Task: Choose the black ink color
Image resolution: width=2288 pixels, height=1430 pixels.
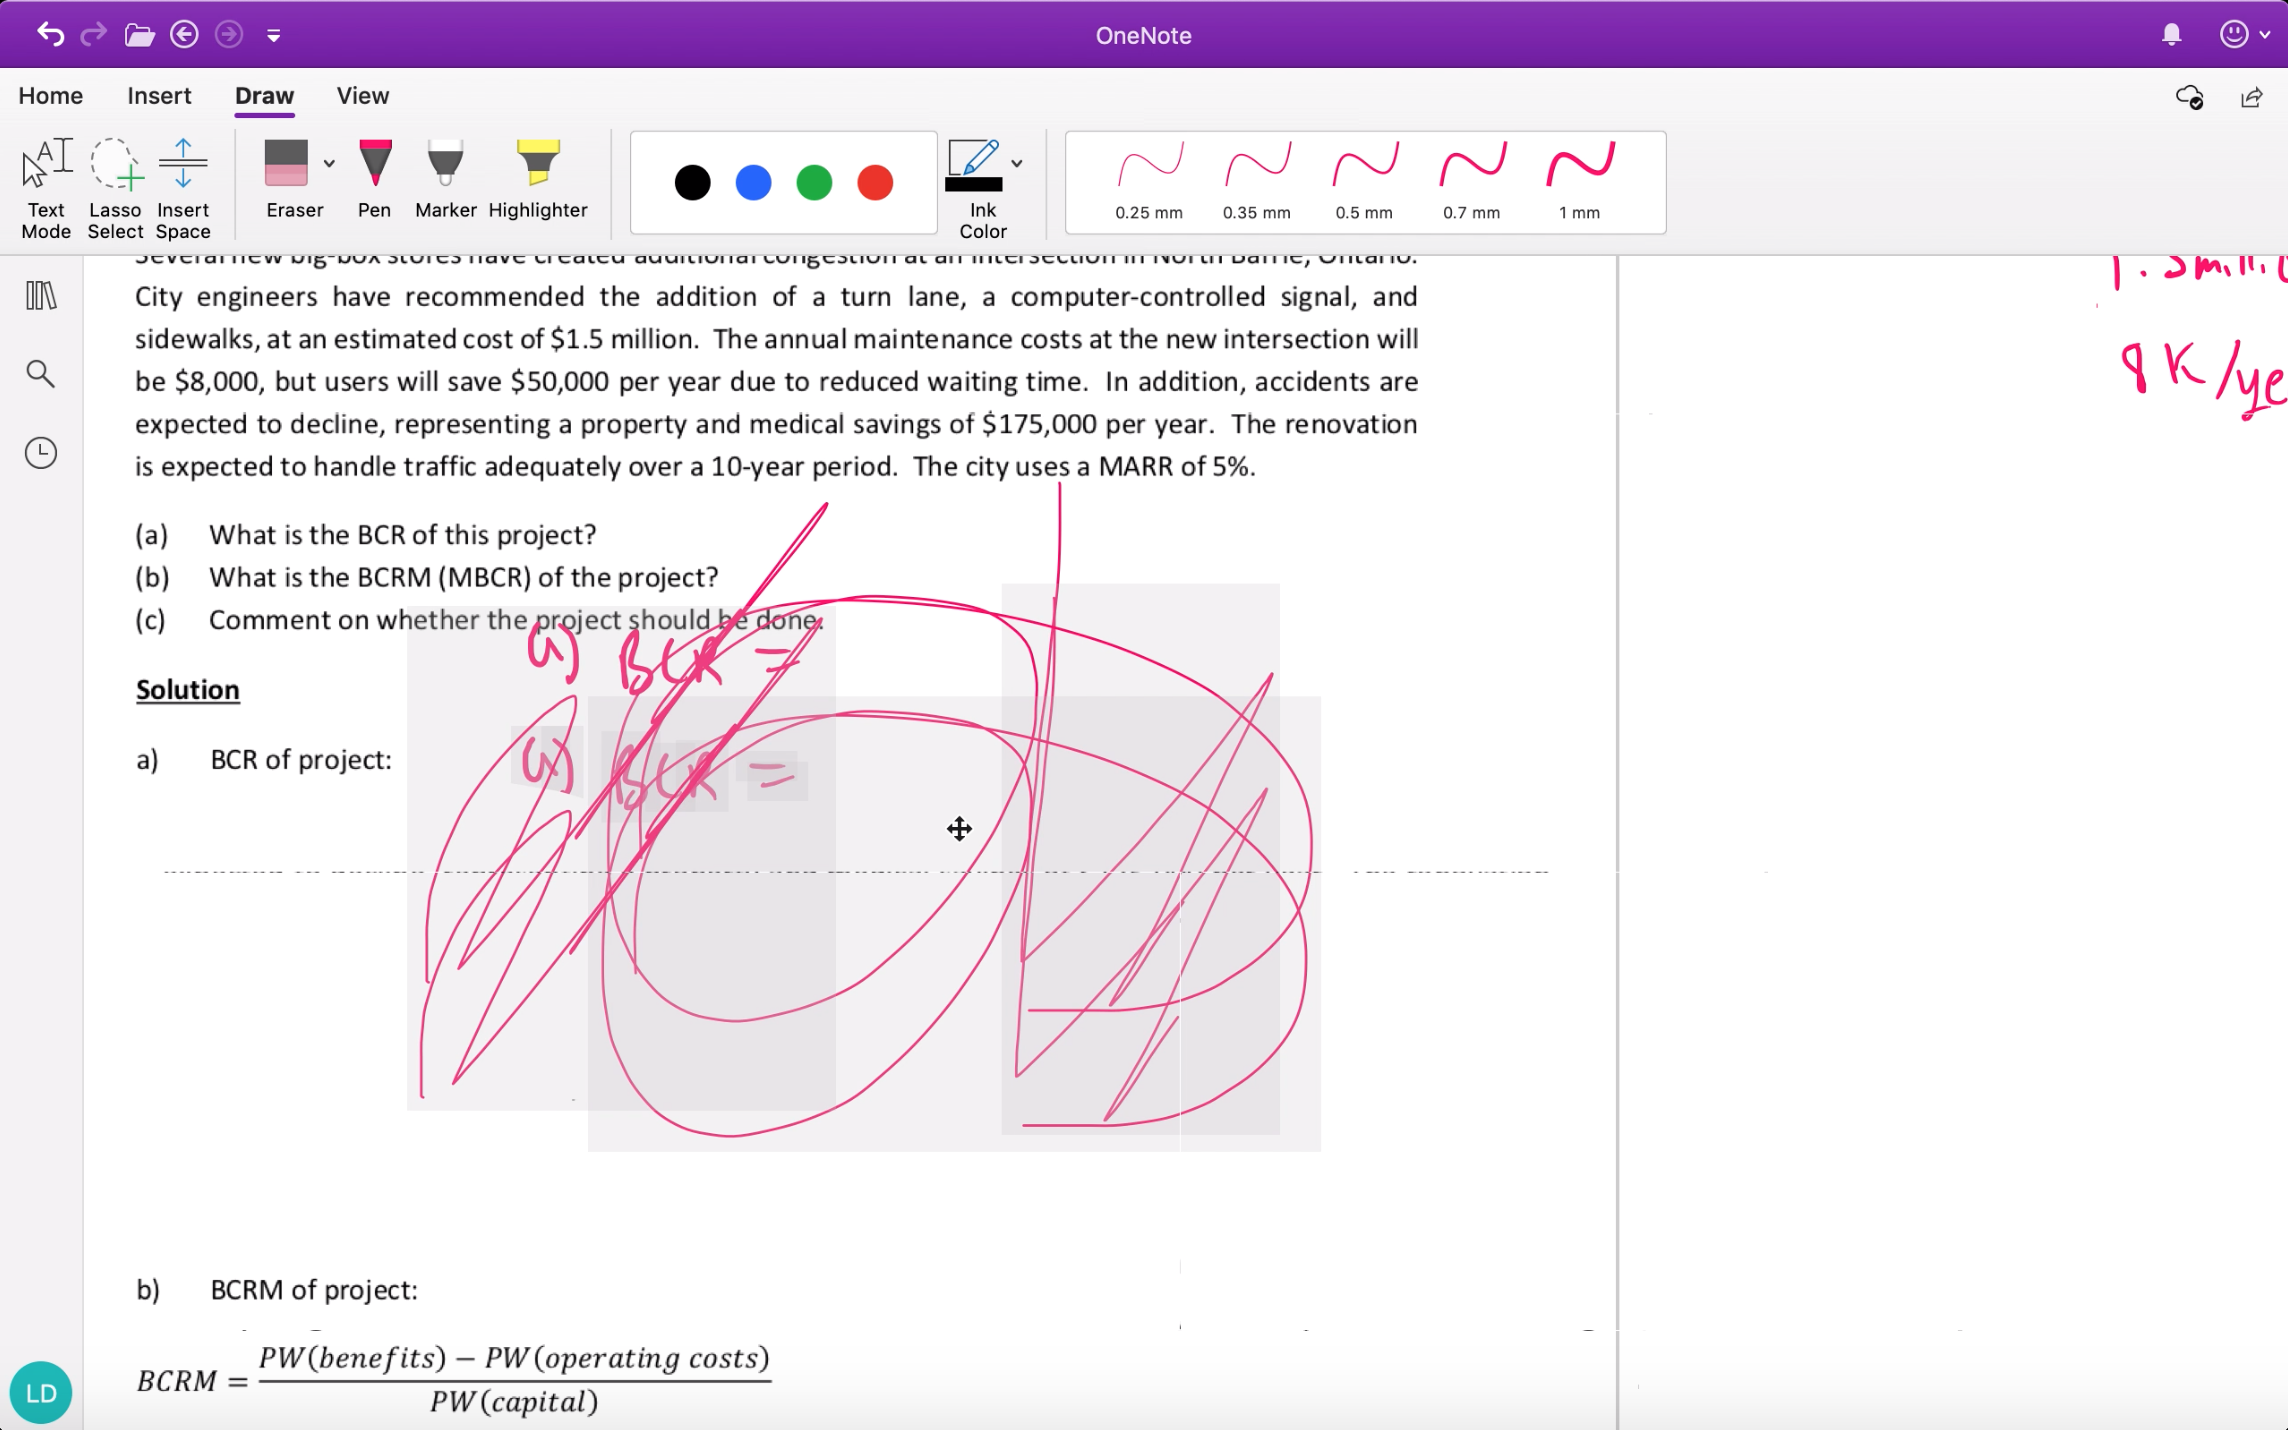Action: [x=692, y=183]
